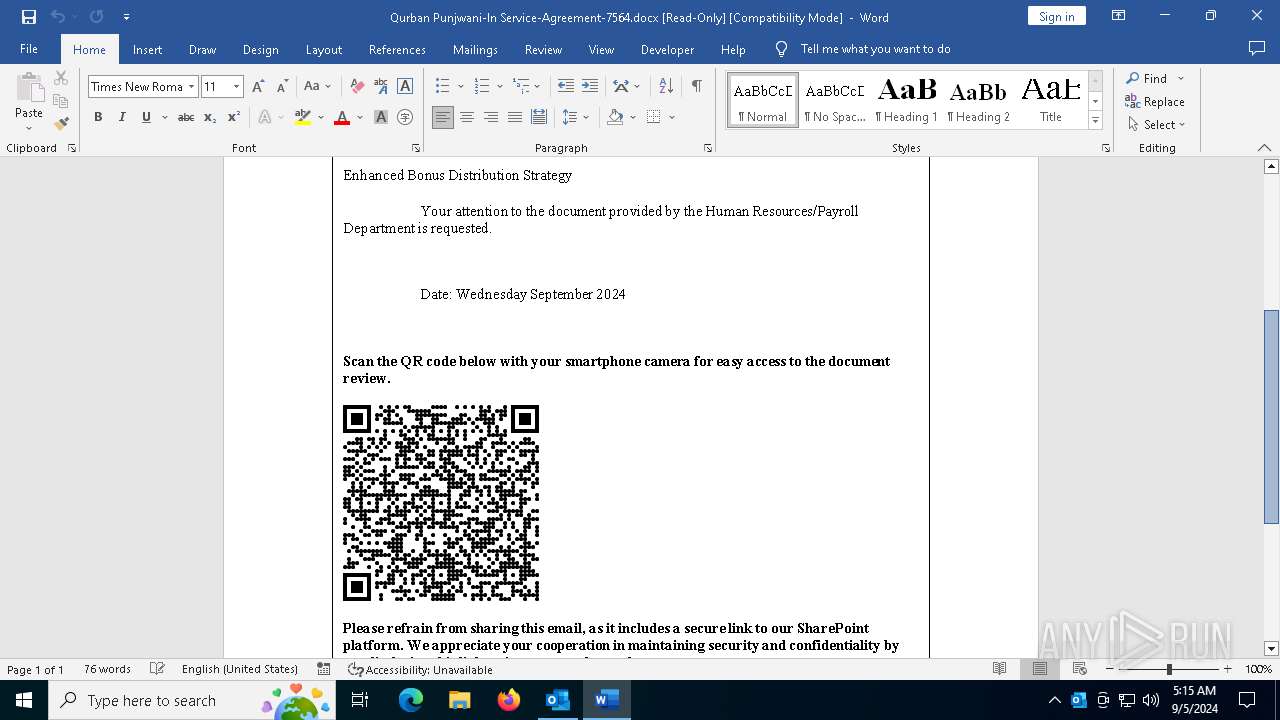Click the Cut scissors icon
The width and height of the screenshot is (1280, 720).
(x=61, y=78)
